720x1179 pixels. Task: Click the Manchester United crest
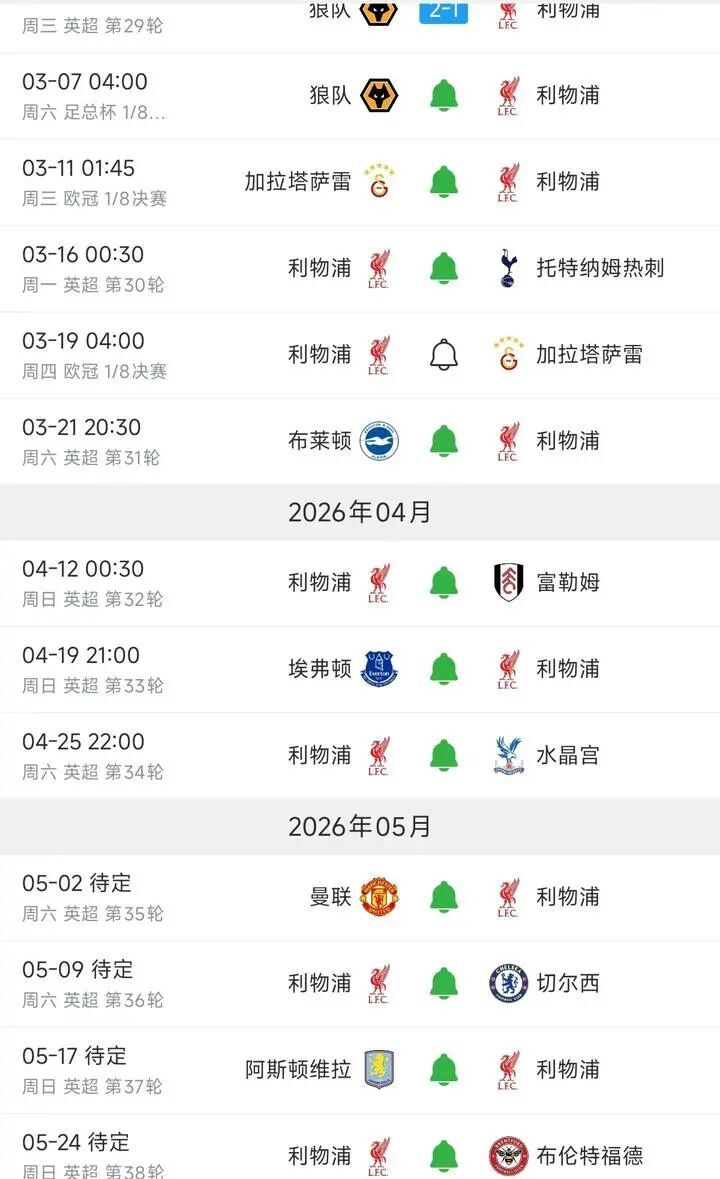pos(379,897)
